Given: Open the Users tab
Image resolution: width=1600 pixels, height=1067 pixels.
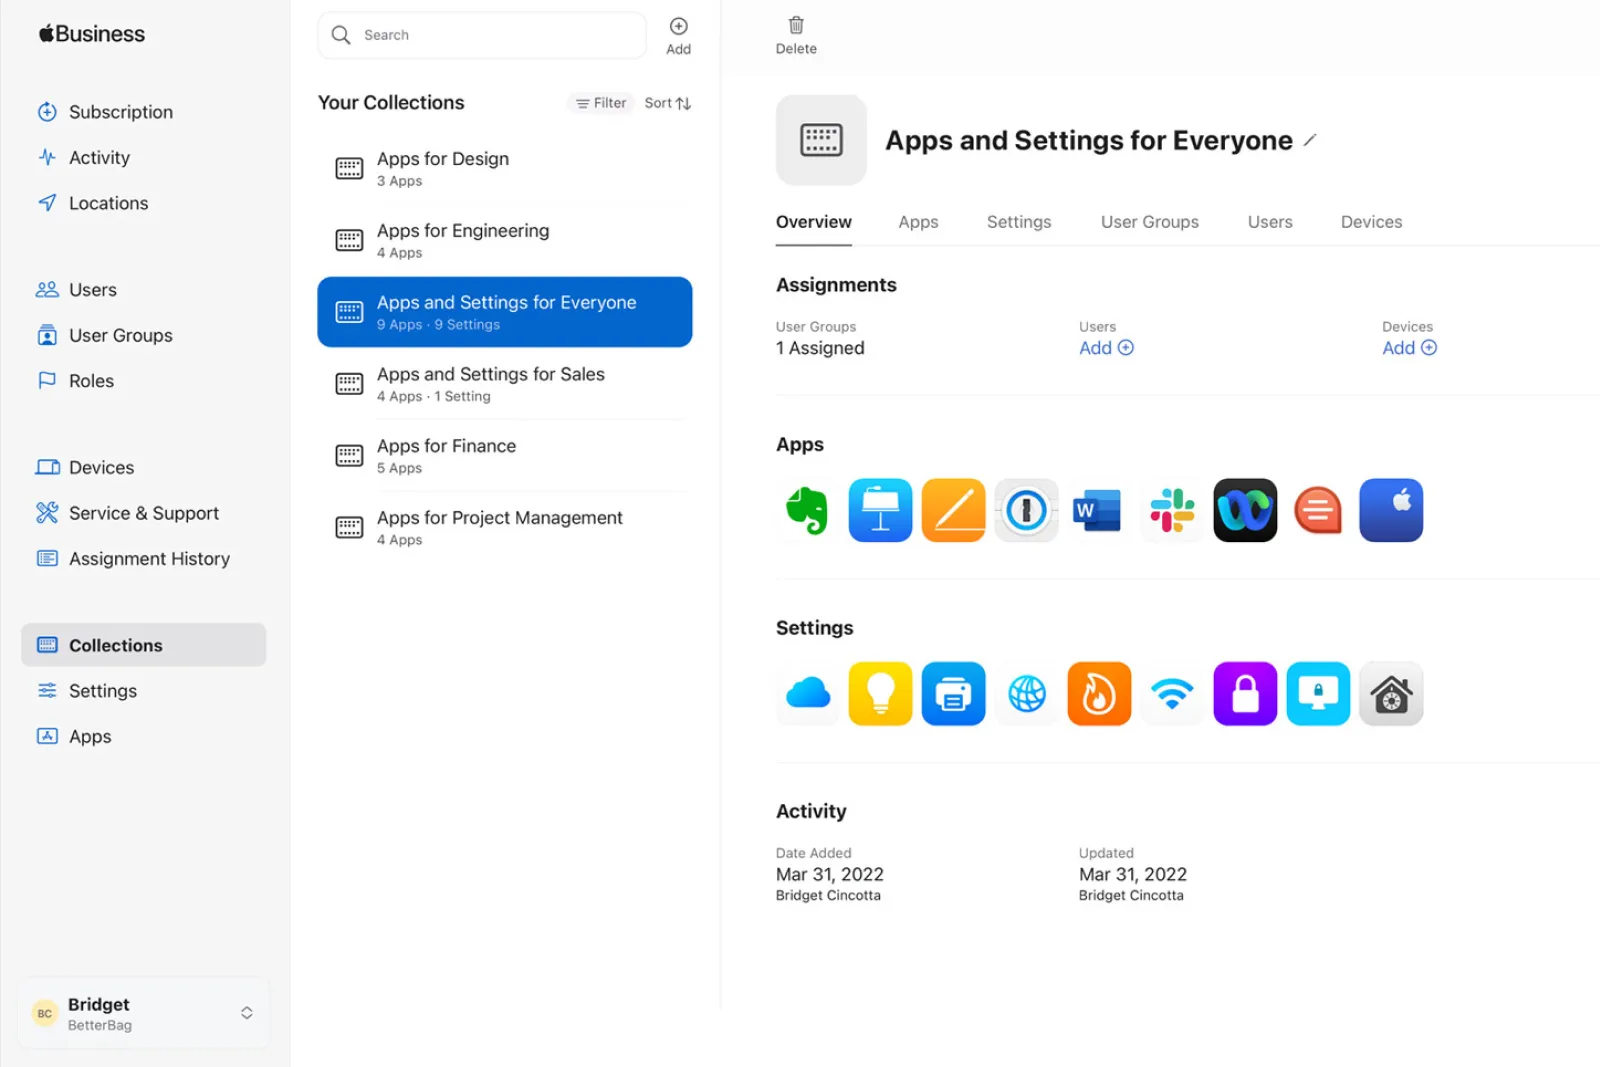Looking at the screenshot, I should click(x=1270, y=222).
